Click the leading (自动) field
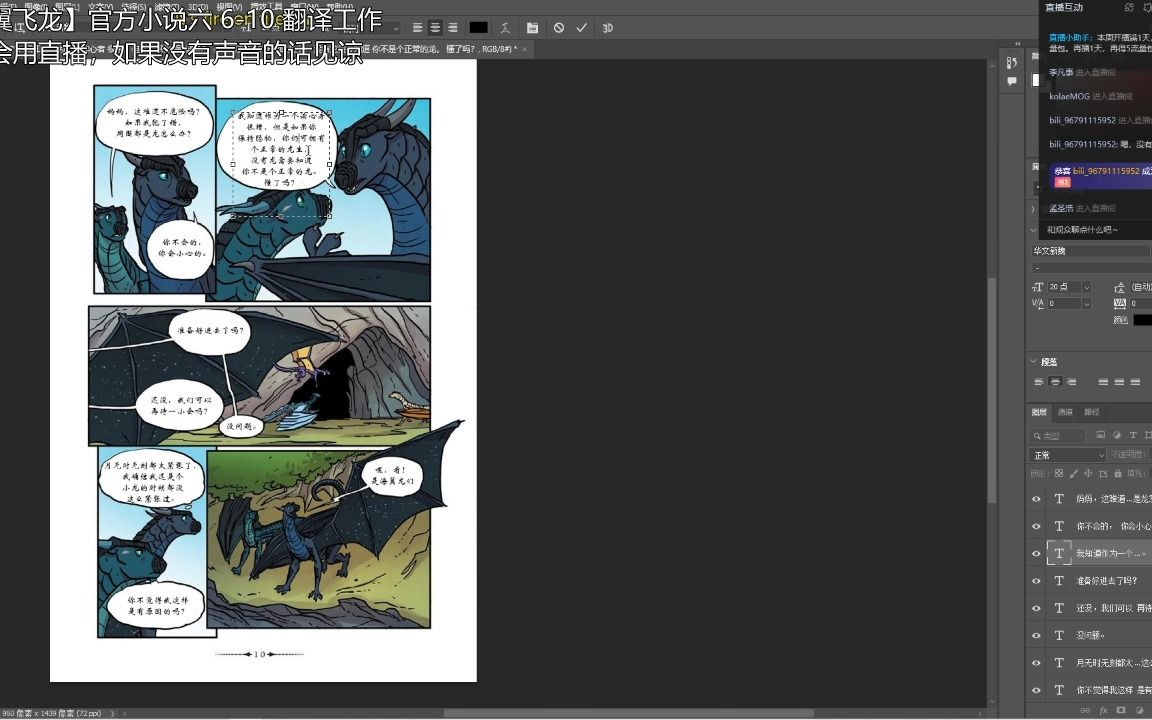Screen dimensions: 1152x720 [x=1140, y=287]
